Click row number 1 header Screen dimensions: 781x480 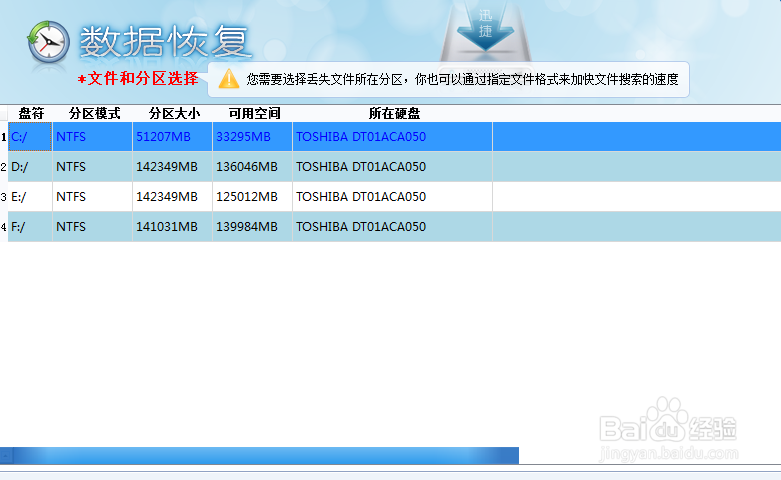[4, 137]
